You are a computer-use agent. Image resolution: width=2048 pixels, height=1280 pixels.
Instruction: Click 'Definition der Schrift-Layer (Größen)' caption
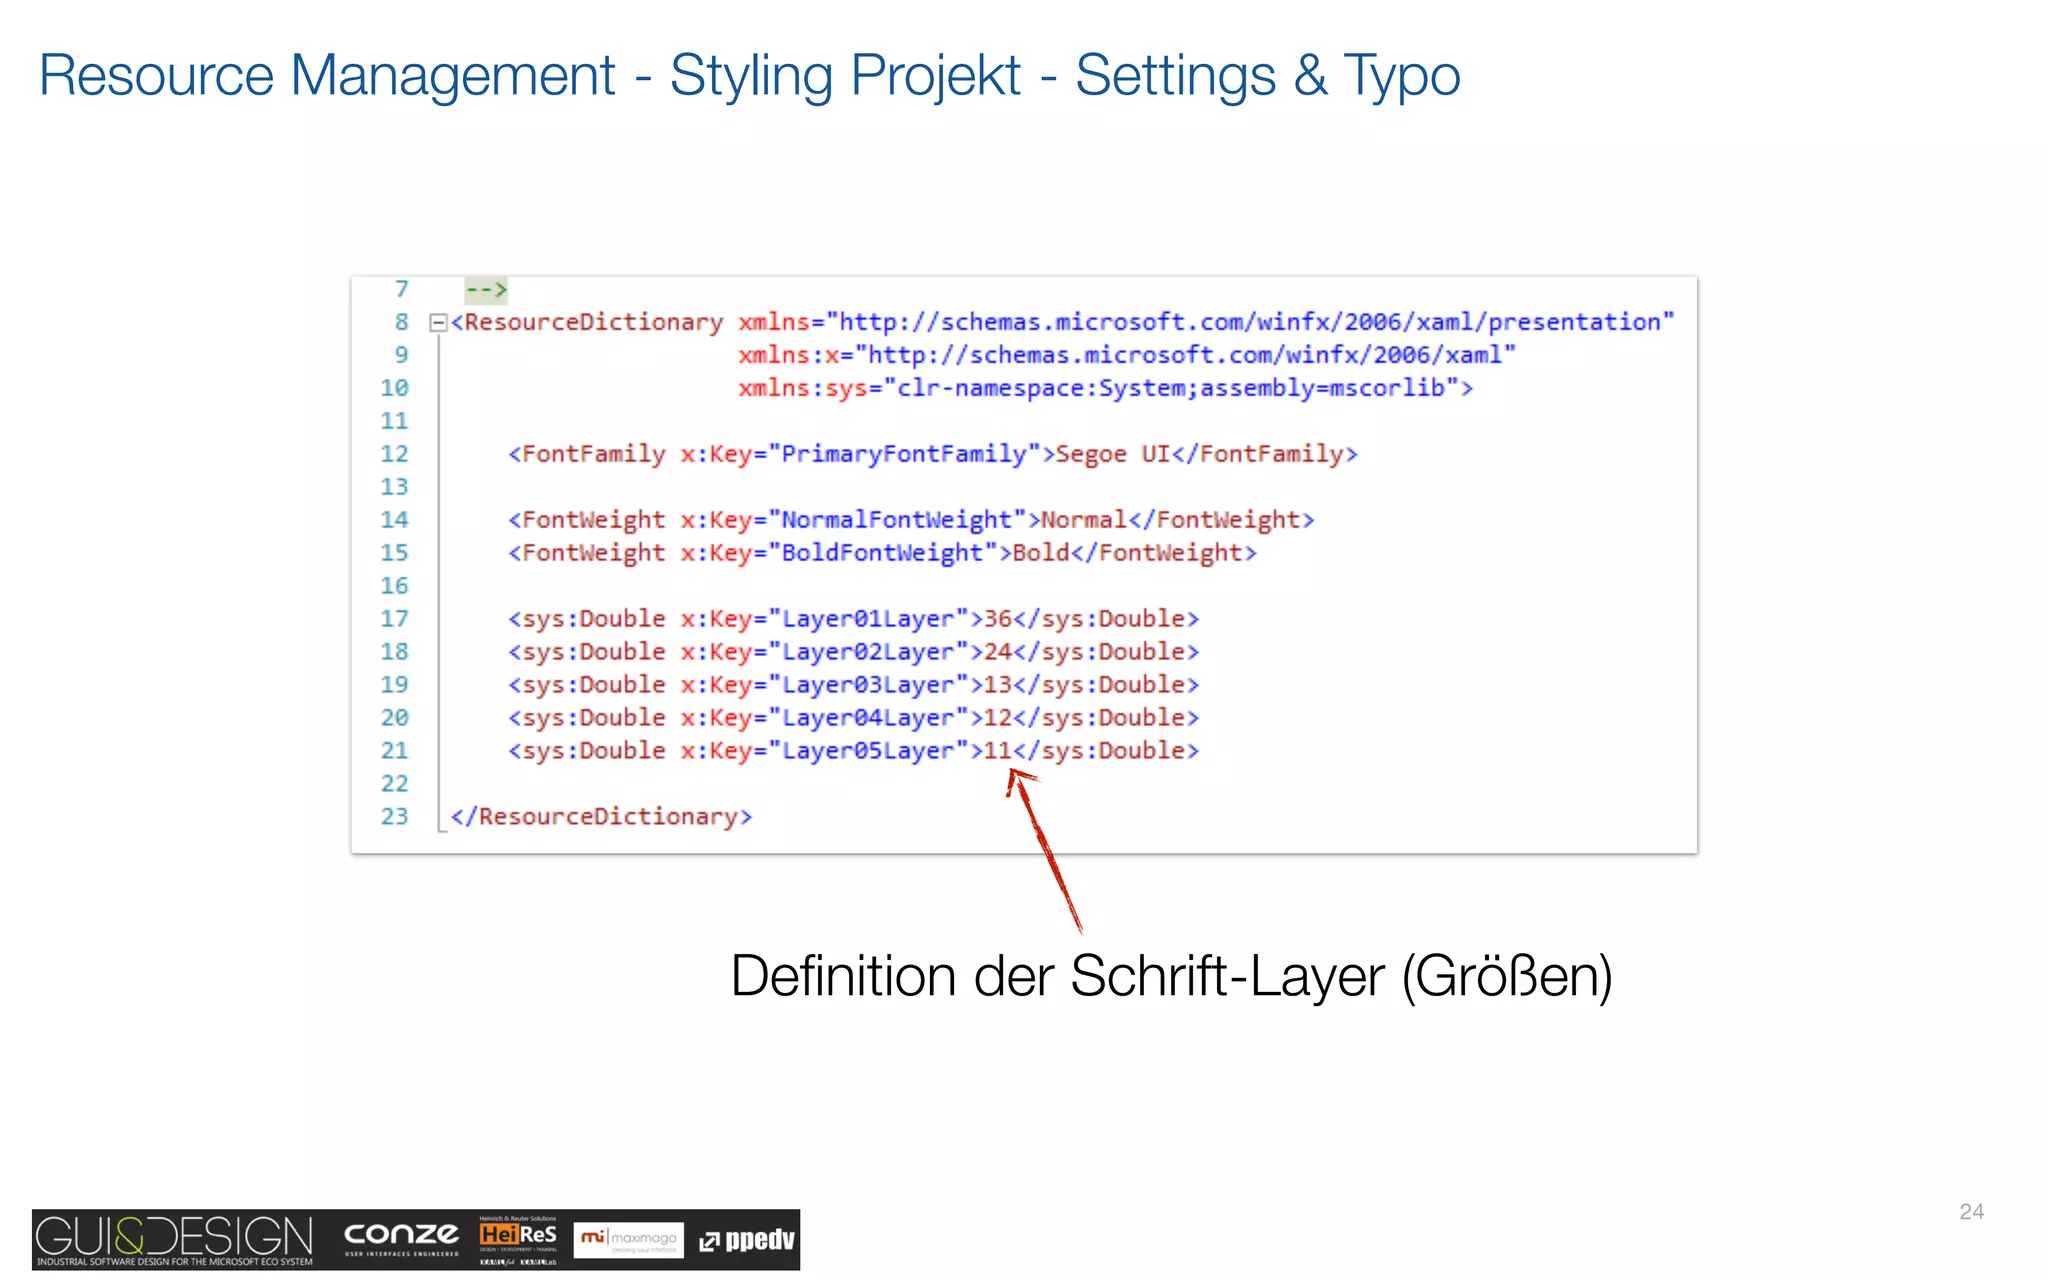click(1171, 977)
